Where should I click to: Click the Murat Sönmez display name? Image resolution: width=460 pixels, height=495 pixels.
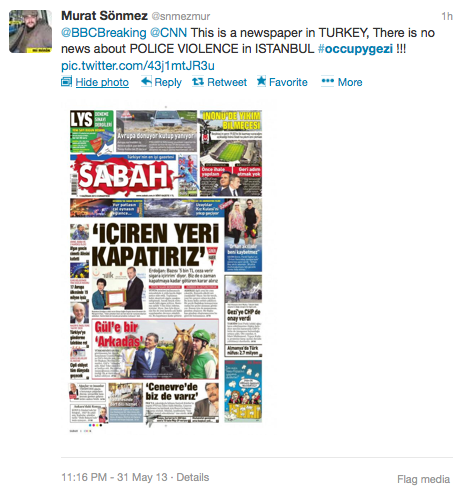(x=104, y=16)
